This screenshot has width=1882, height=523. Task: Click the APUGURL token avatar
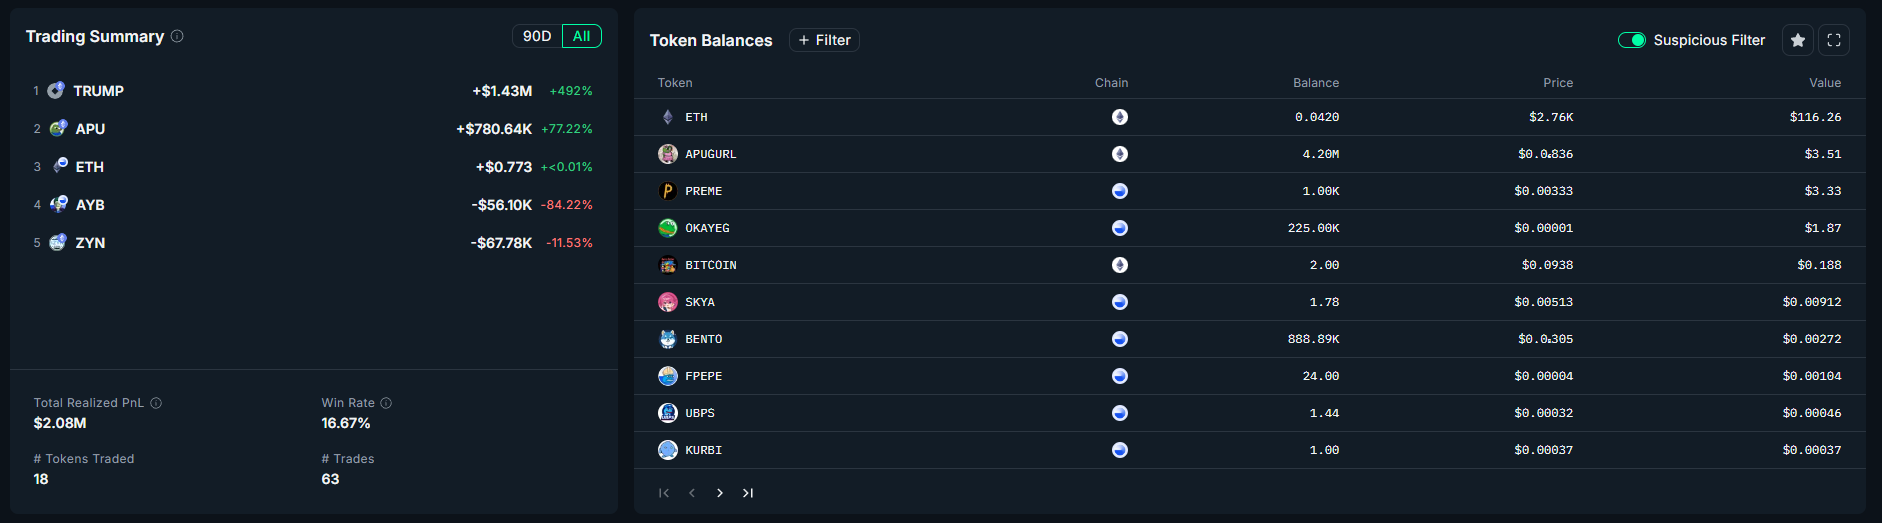pos(668,154)
